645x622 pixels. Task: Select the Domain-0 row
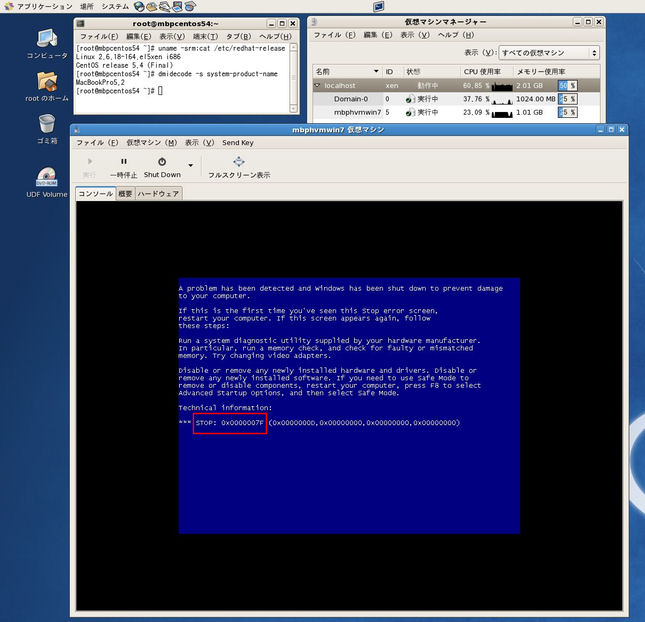[456, 99]
